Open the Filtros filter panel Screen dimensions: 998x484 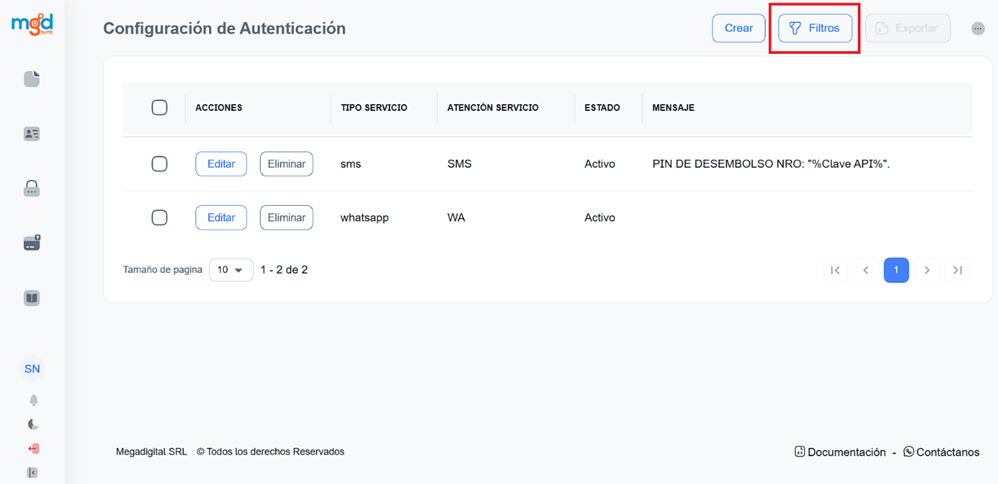click(815, 28)
